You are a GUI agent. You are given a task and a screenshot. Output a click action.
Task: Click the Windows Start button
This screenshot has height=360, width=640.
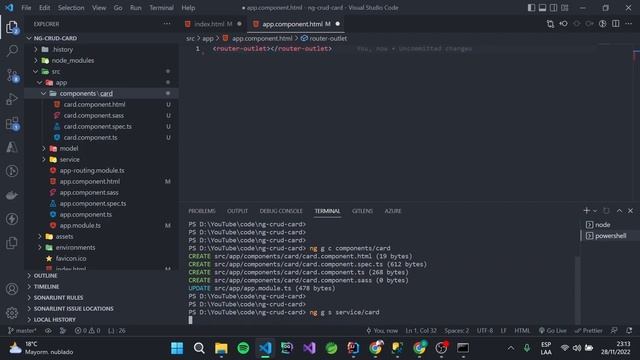[x=177, y=348]
